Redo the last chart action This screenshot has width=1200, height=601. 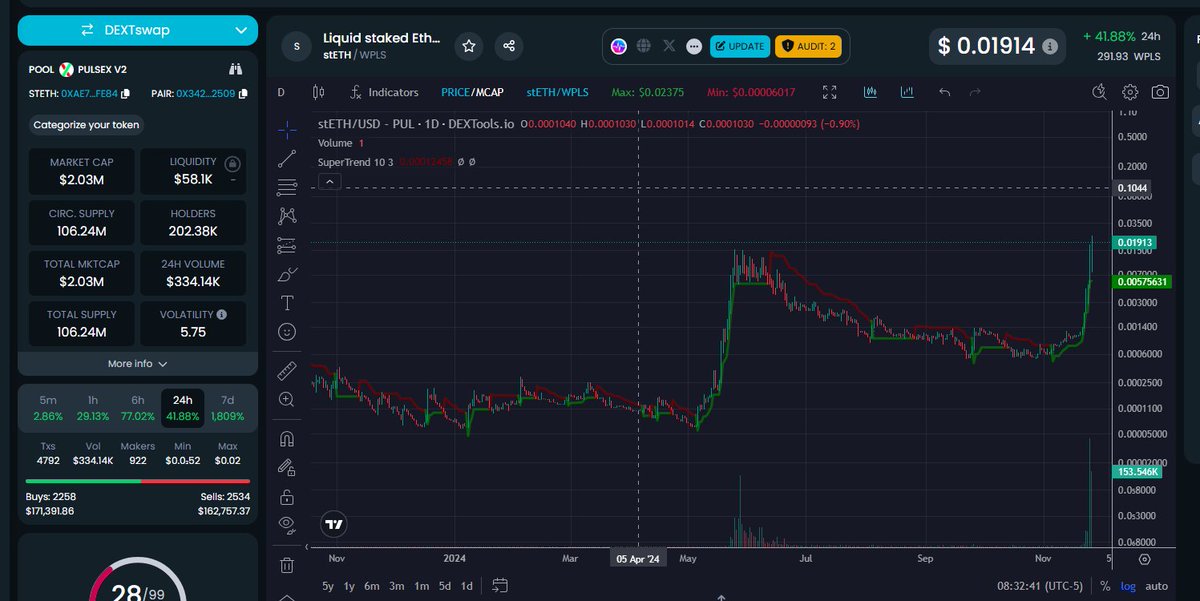pyautogui.click(x=975, y=92)
